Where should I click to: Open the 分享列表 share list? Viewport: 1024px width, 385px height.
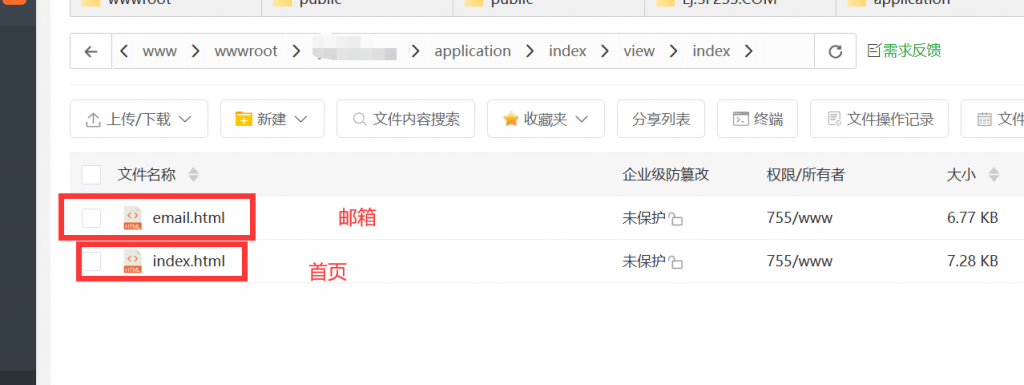661,119
